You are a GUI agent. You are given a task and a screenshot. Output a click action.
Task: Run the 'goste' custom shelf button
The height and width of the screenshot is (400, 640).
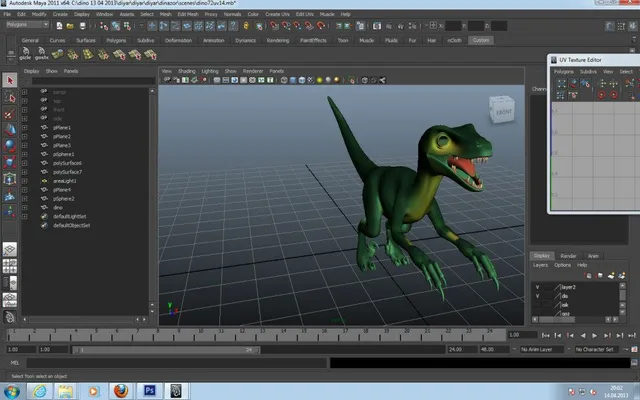click(41, 53)
